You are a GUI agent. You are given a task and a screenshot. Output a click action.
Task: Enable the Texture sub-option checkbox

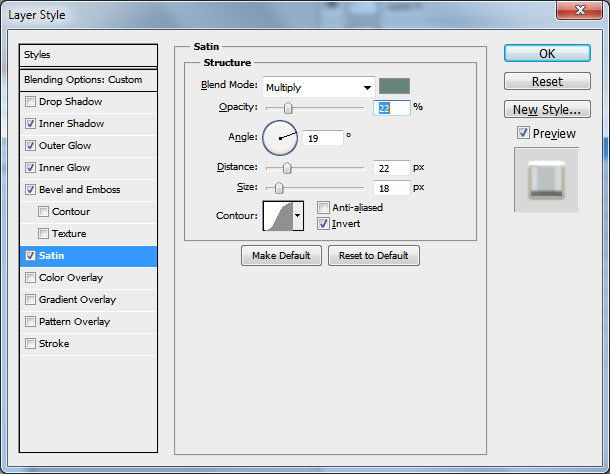coord(43,233)
